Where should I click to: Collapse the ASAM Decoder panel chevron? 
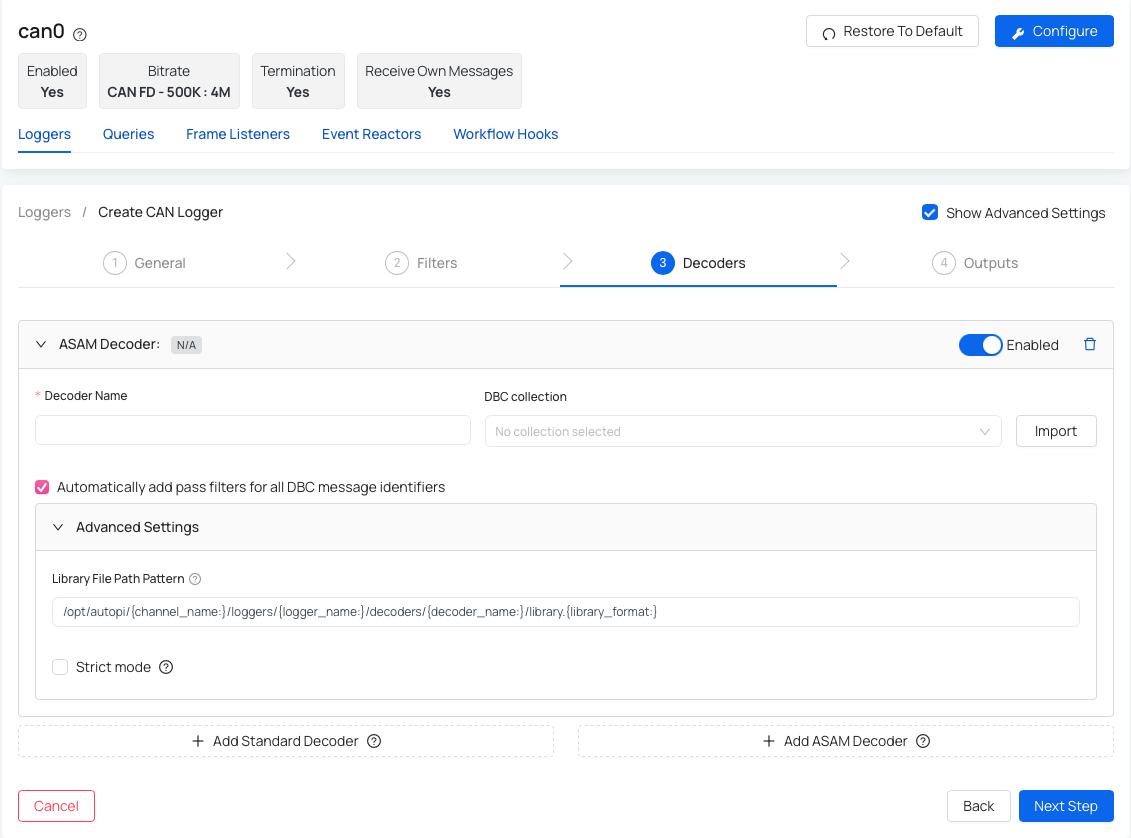tap(41, 344)
